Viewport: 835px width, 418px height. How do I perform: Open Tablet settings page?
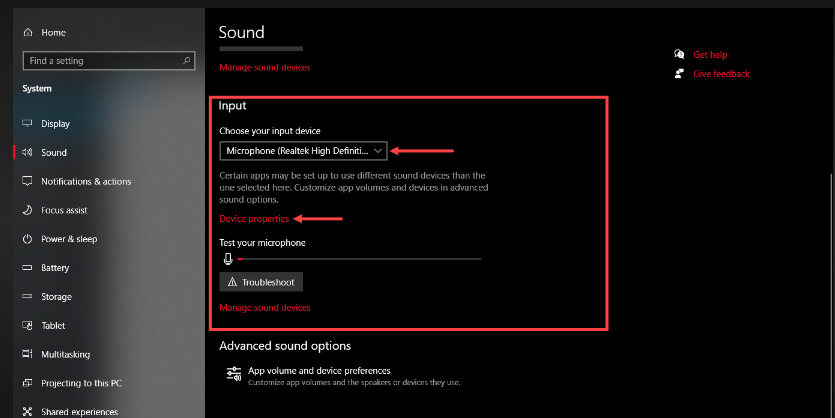click(53, 325)
